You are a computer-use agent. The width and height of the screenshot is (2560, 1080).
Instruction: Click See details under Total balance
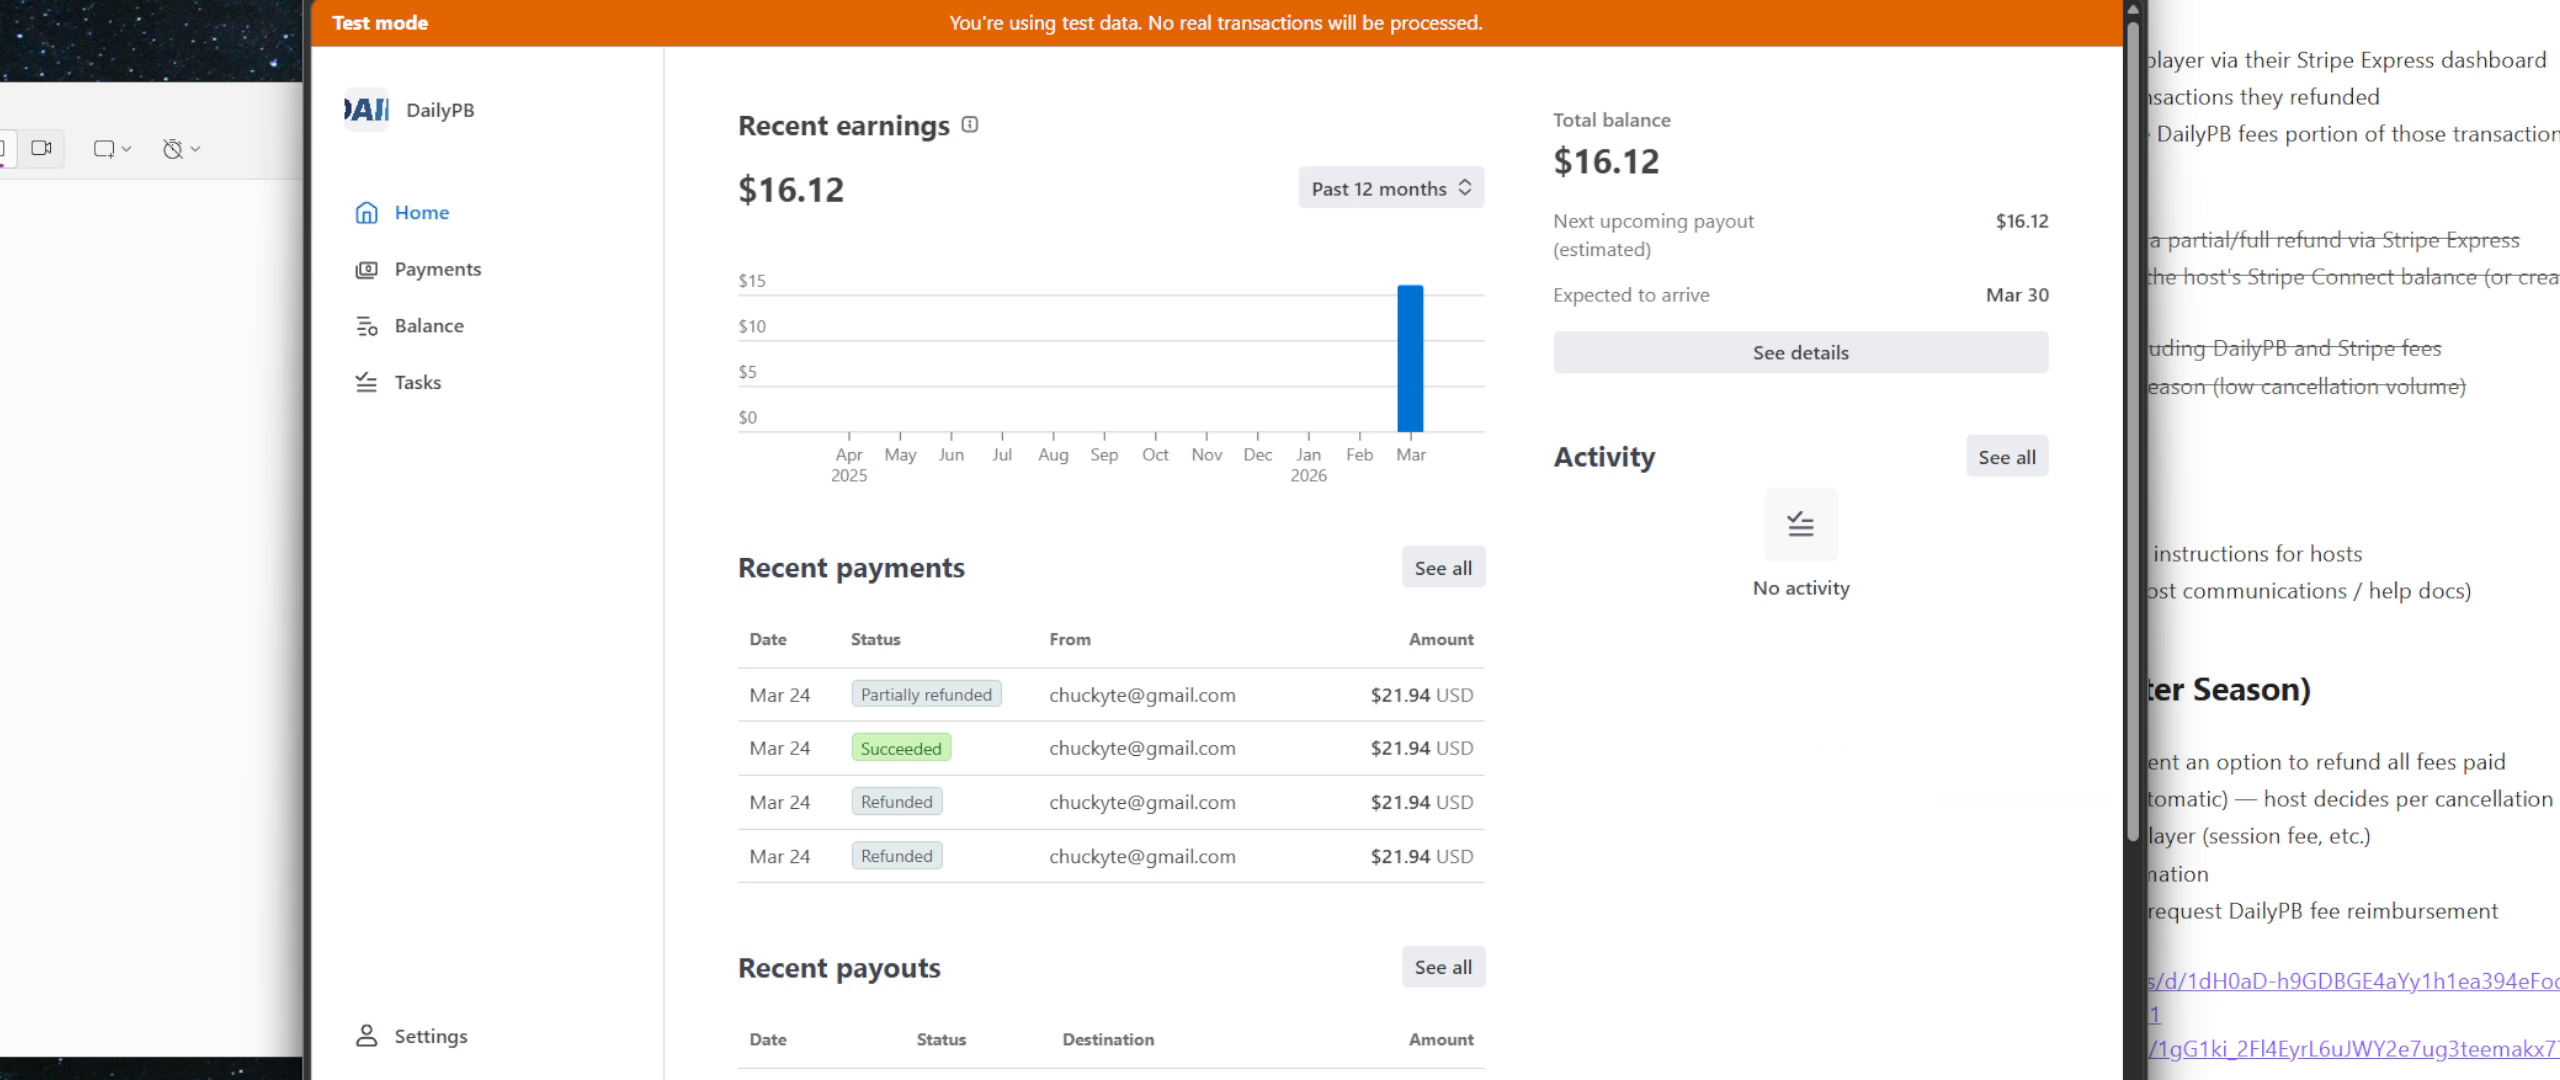click(x=1800, y=352)
